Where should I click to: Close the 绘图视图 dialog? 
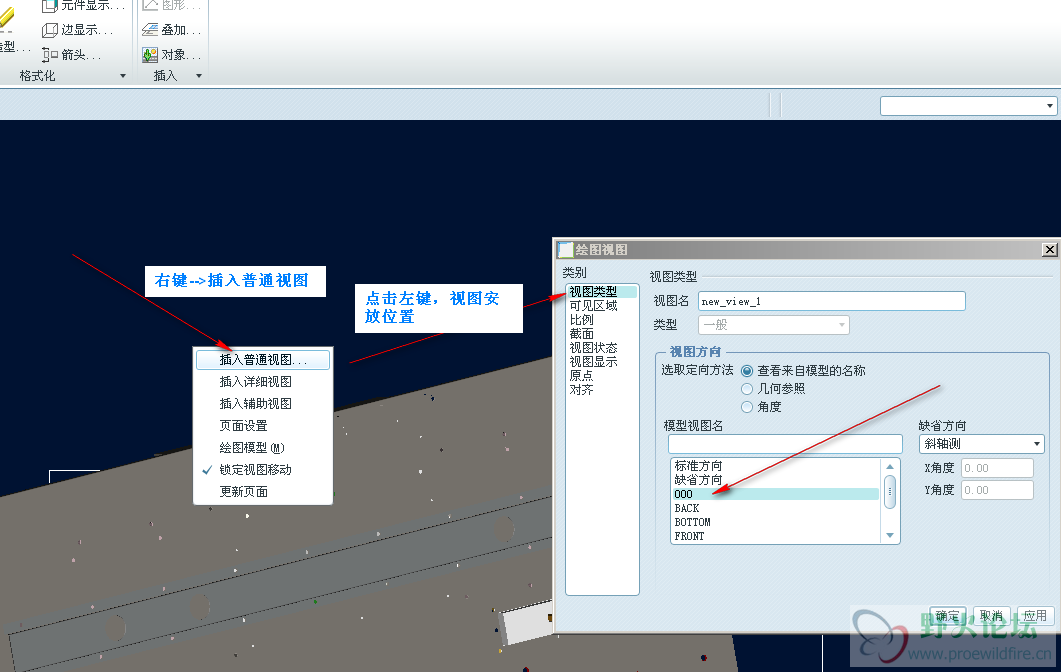pyautogui.click(x=1049, y=250)
